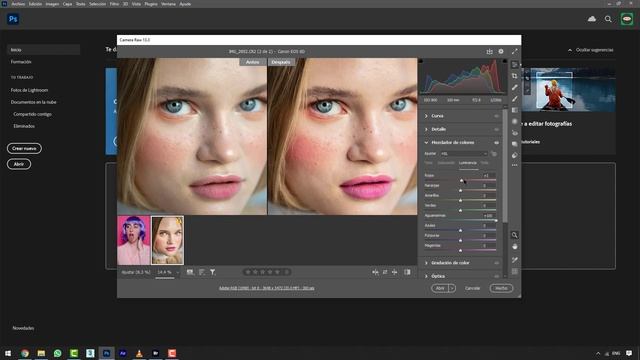Open Photoshop cloud documents icon
The width and height of the screenshot is (640, 360).
[592, 19]
